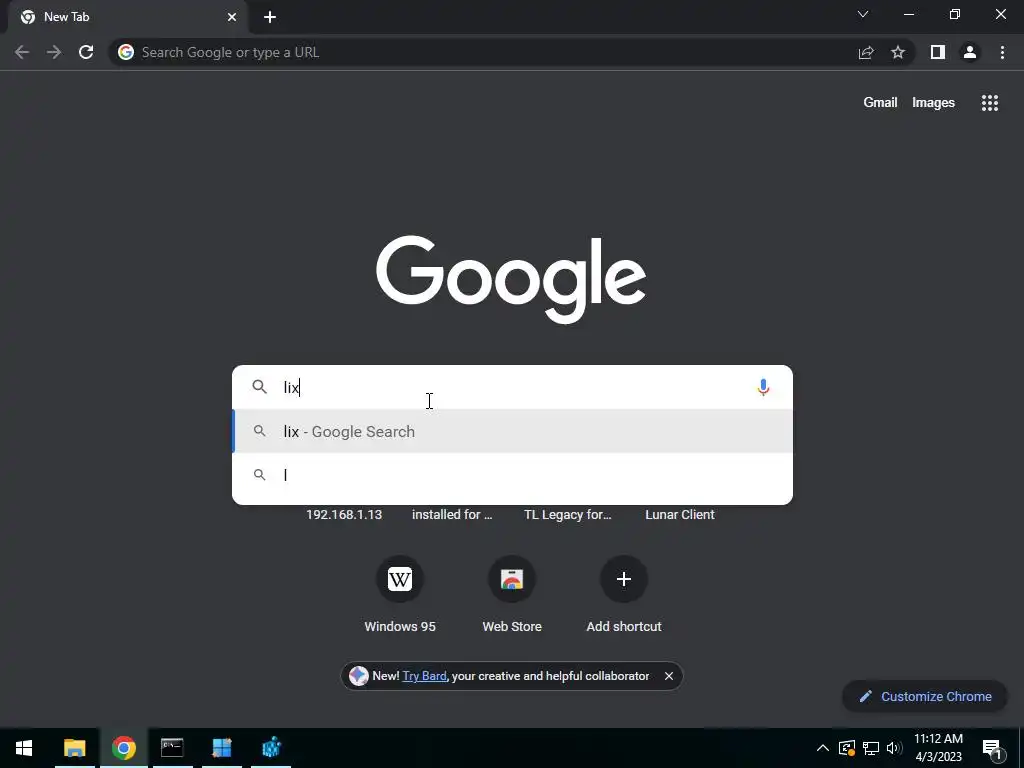Click the warning-badged tray icon
The image size is (1024, 768).
(x=846, y=748)
